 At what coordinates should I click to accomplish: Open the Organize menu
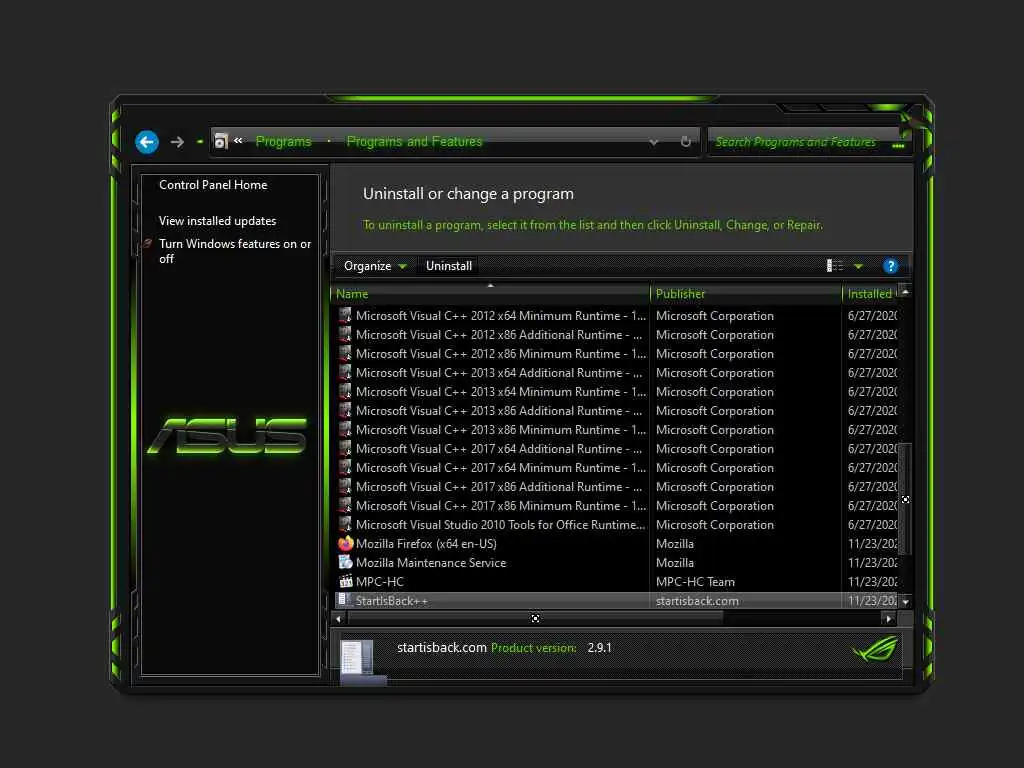pyautogui.click(x=375, y=266)
